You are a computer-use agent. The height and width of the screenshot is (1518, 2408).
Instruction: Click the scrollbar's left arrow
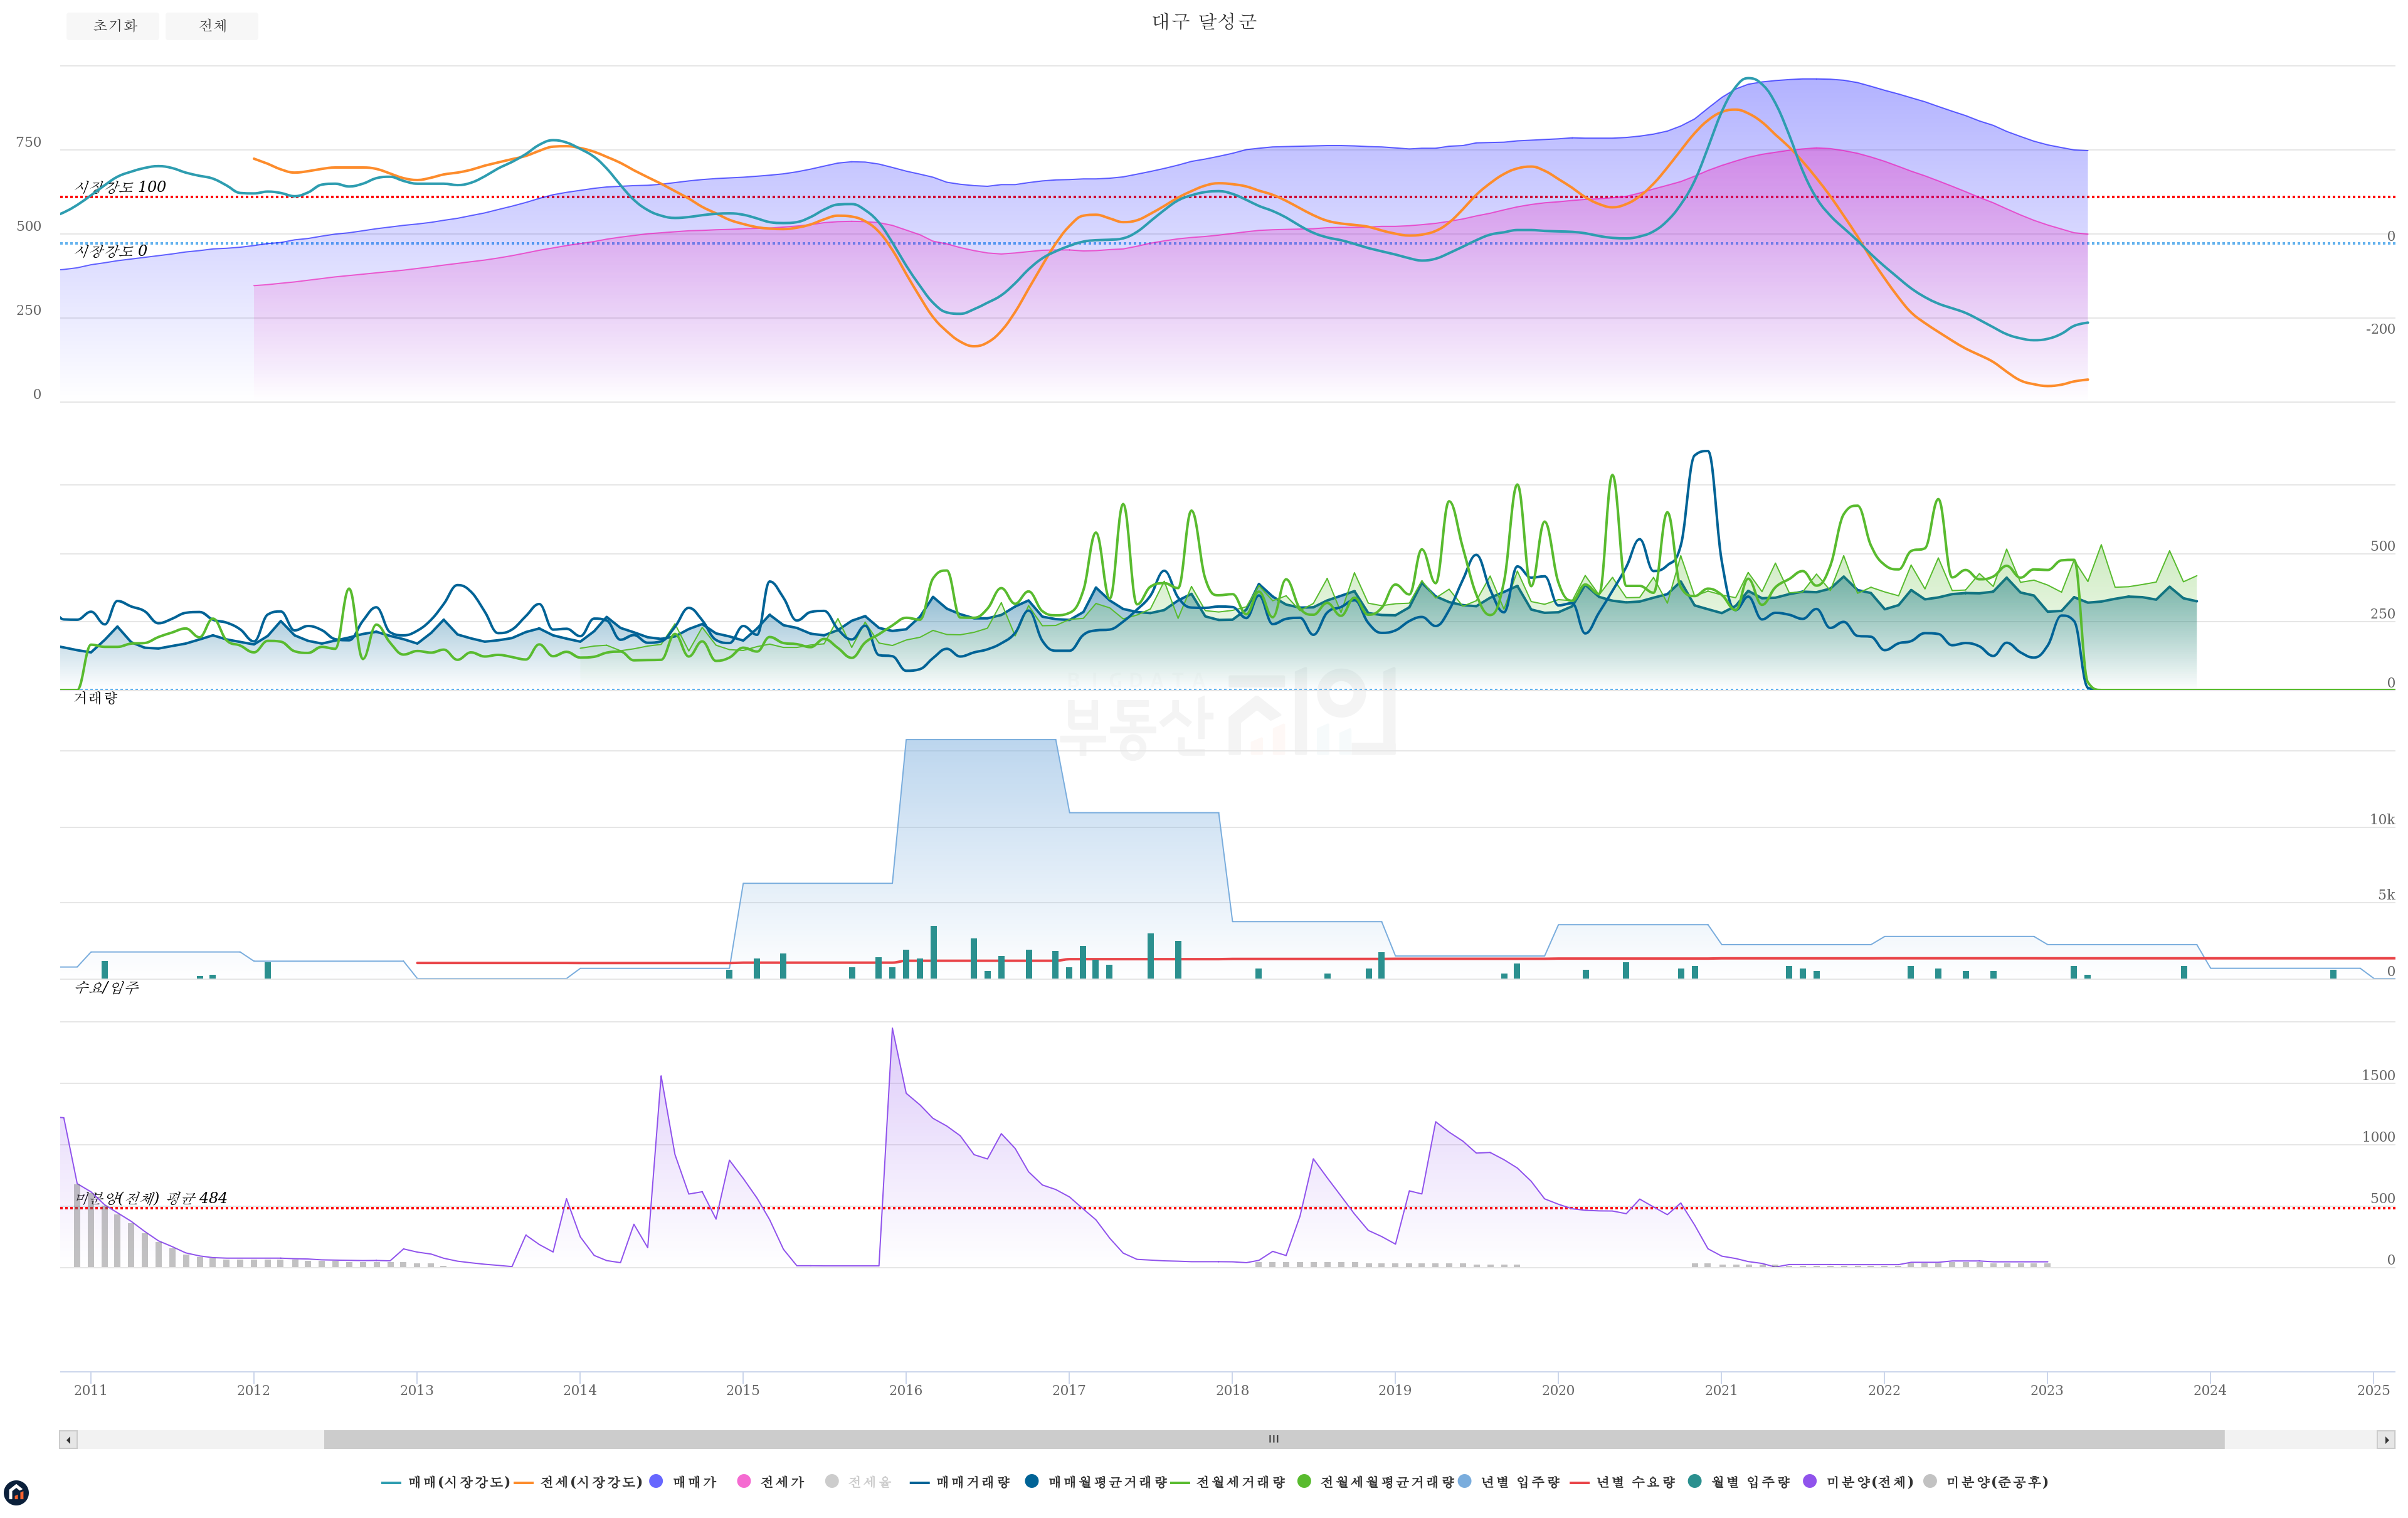click(68, 1440)
